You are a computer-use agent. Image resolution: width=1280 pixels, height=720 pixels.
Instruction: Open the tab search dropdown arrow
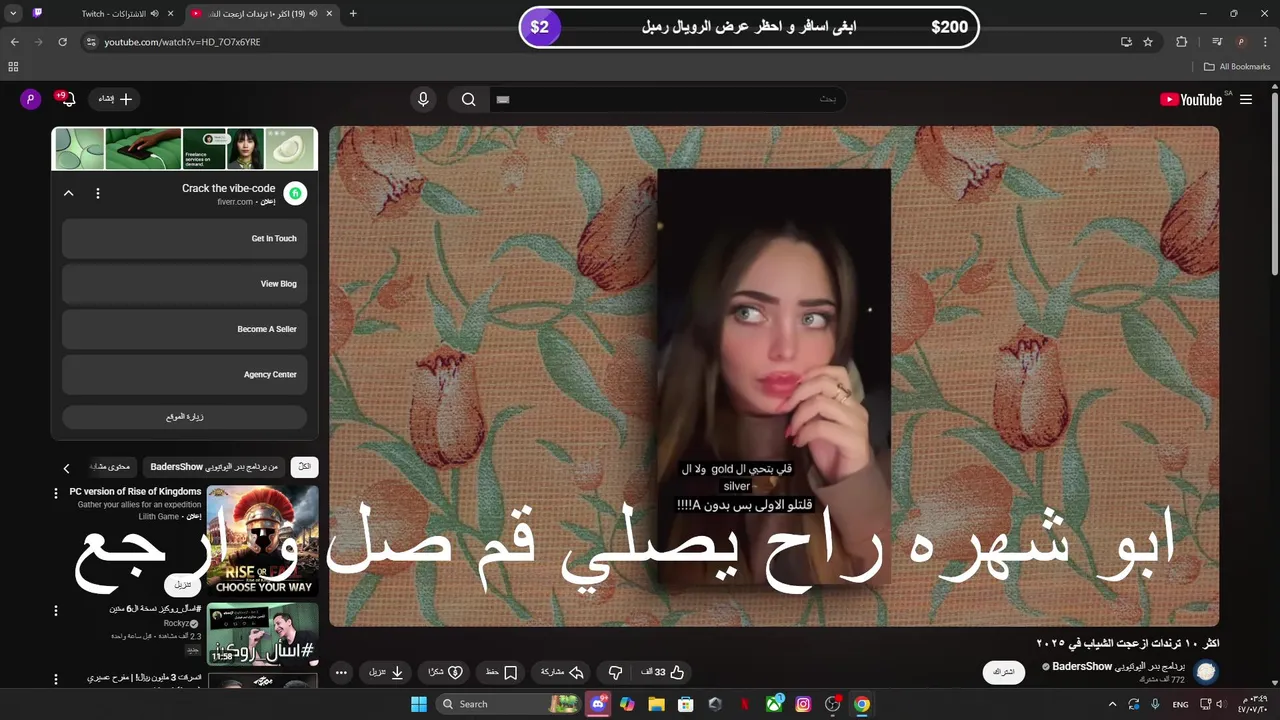(x=13, y=13)
